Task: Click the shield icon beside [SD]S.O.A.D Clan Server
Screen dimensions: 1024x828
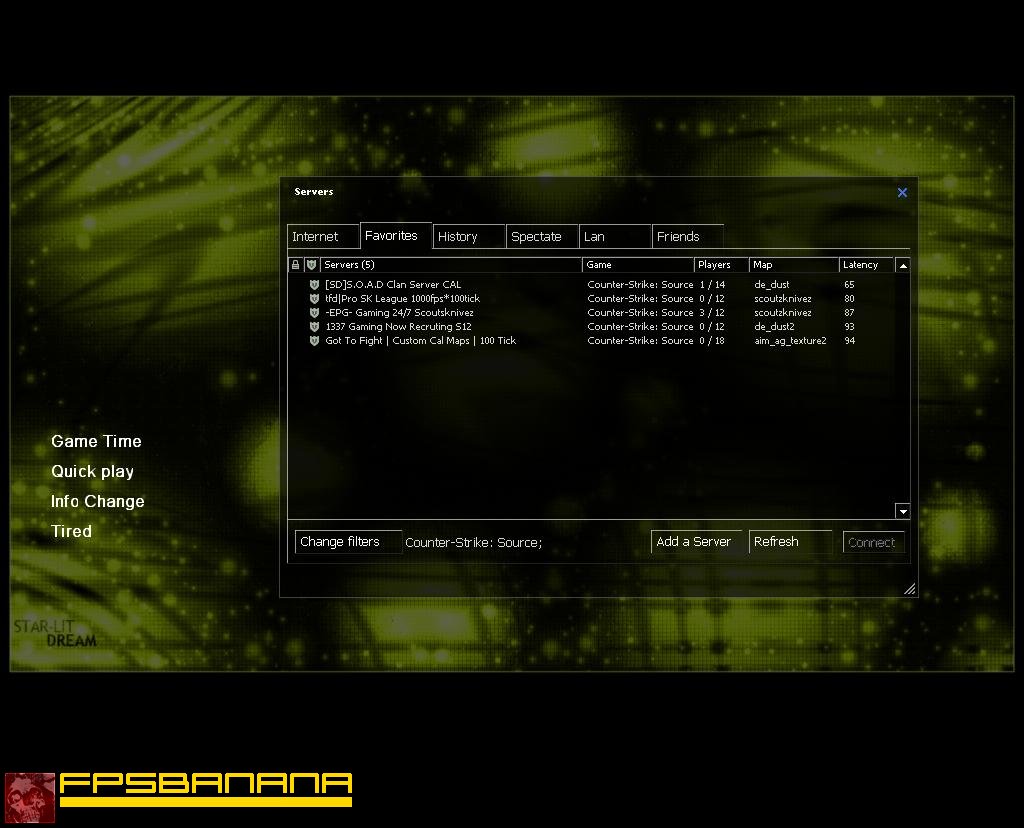Action: pyautogui.click(x=314, y=285)
